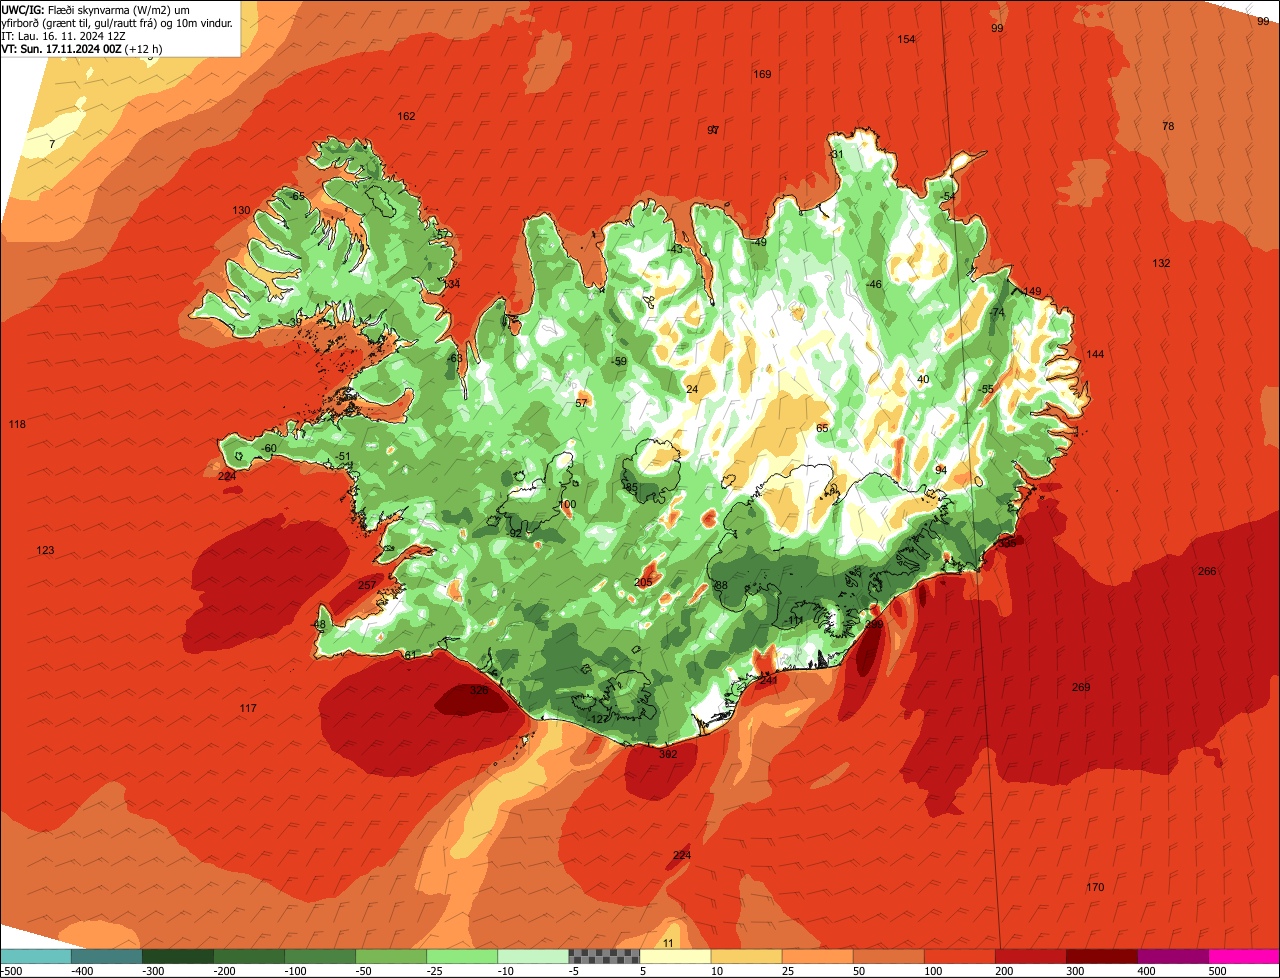This screenshot has width=1280, height=978.
Task: Click the southeast sea value 269
Action: (1080, 687)
